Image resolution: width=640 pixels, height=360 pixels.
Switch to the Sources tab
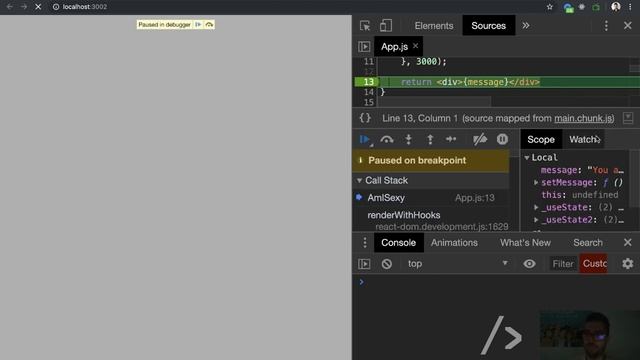(489, 26)
